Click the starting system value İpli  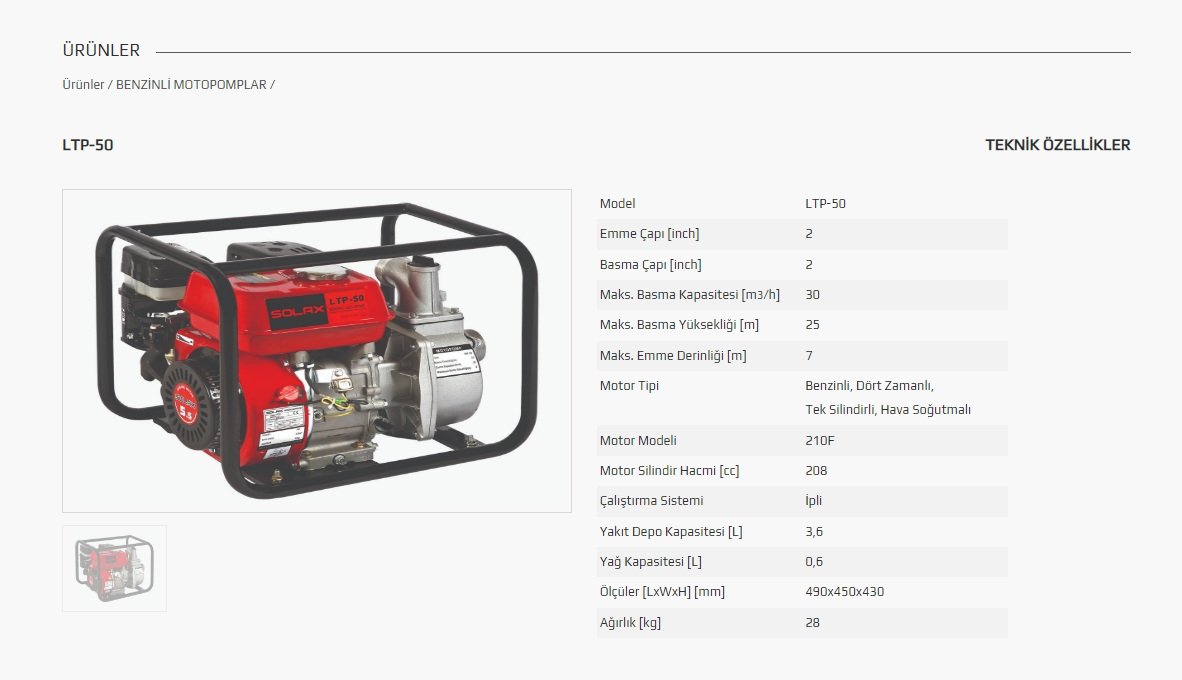[x=813, y=501]
